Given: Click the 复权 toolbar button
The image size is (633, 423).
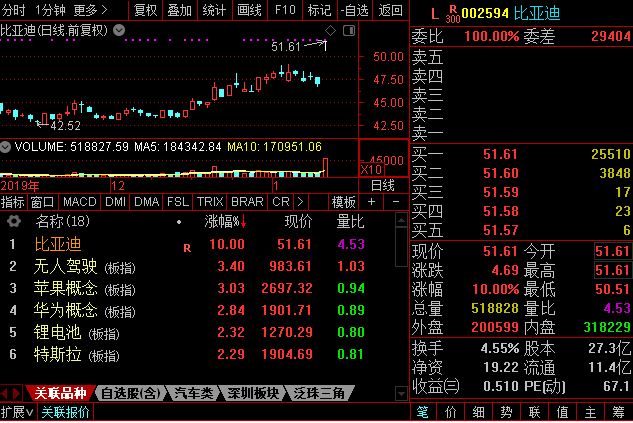Looking at the screenshot, I should pos(145,10).
